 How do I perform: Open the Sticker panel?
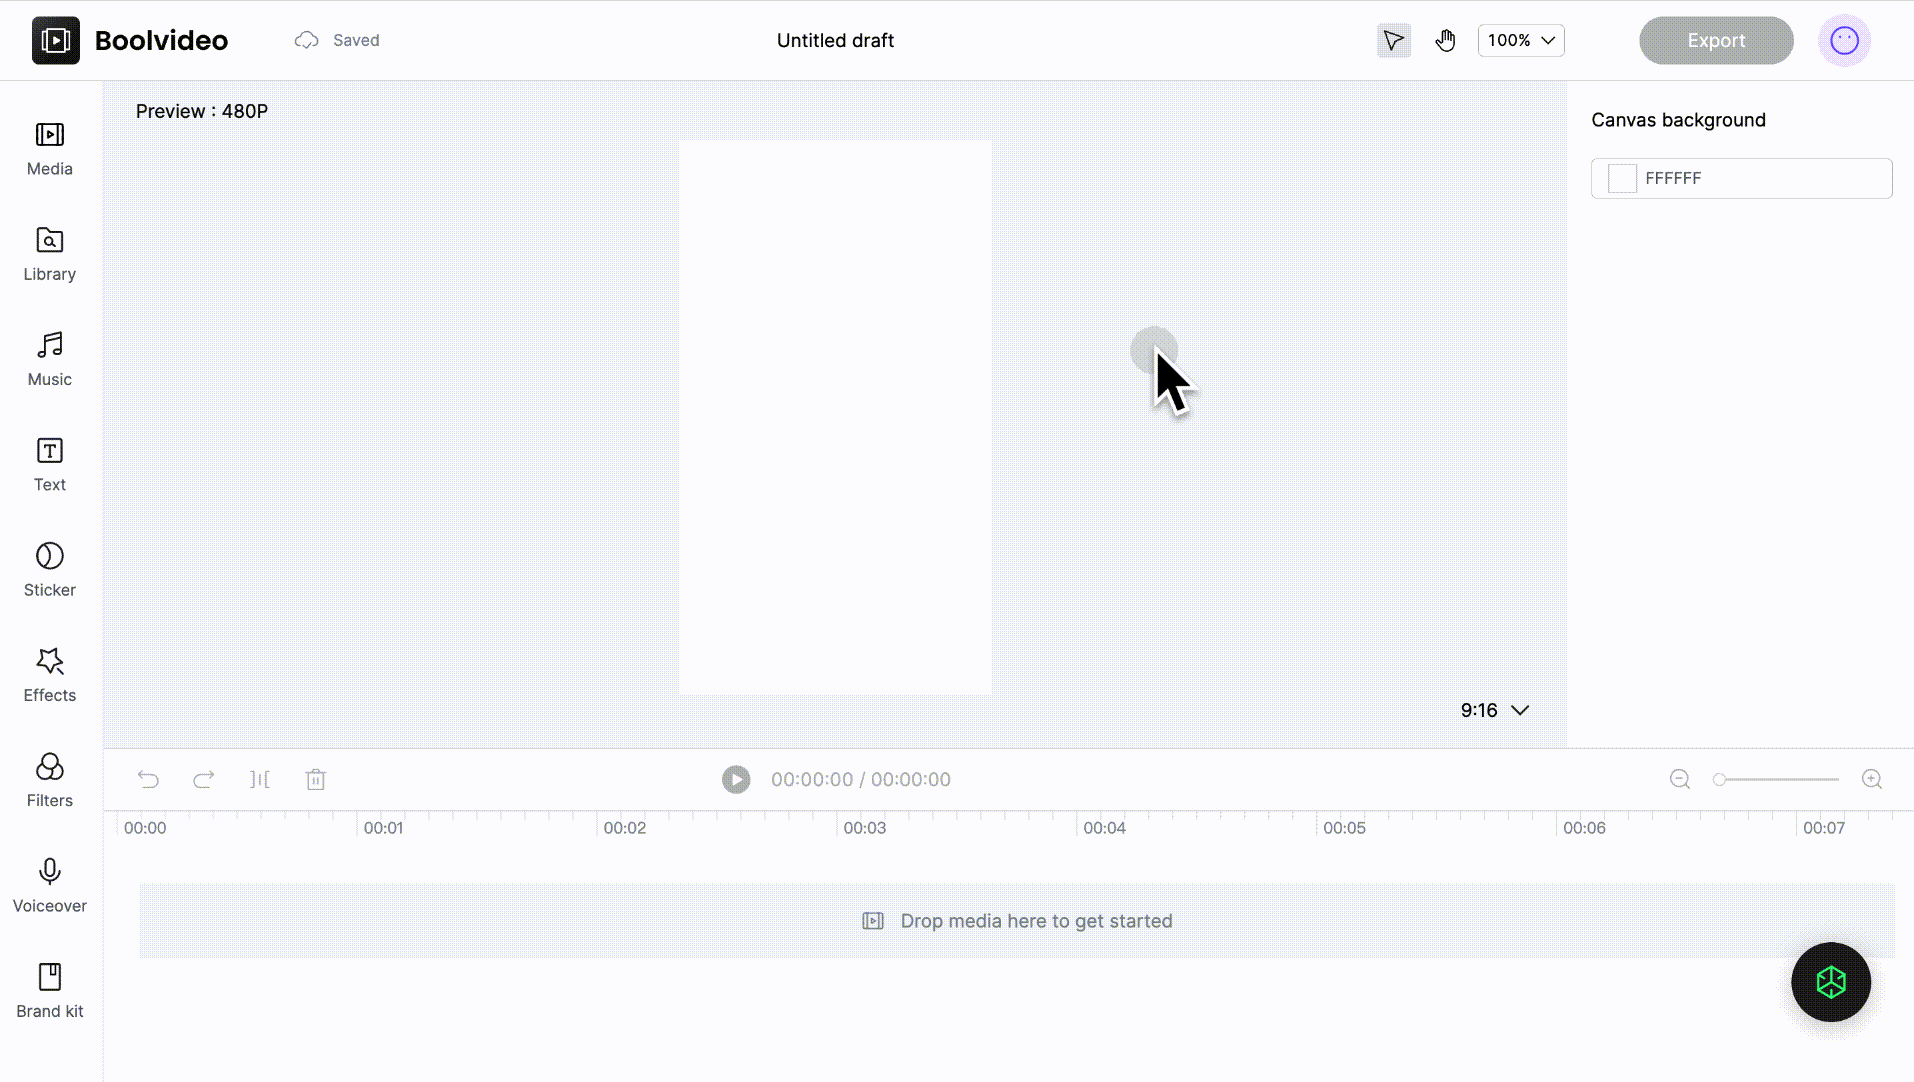tap(50, 569)
